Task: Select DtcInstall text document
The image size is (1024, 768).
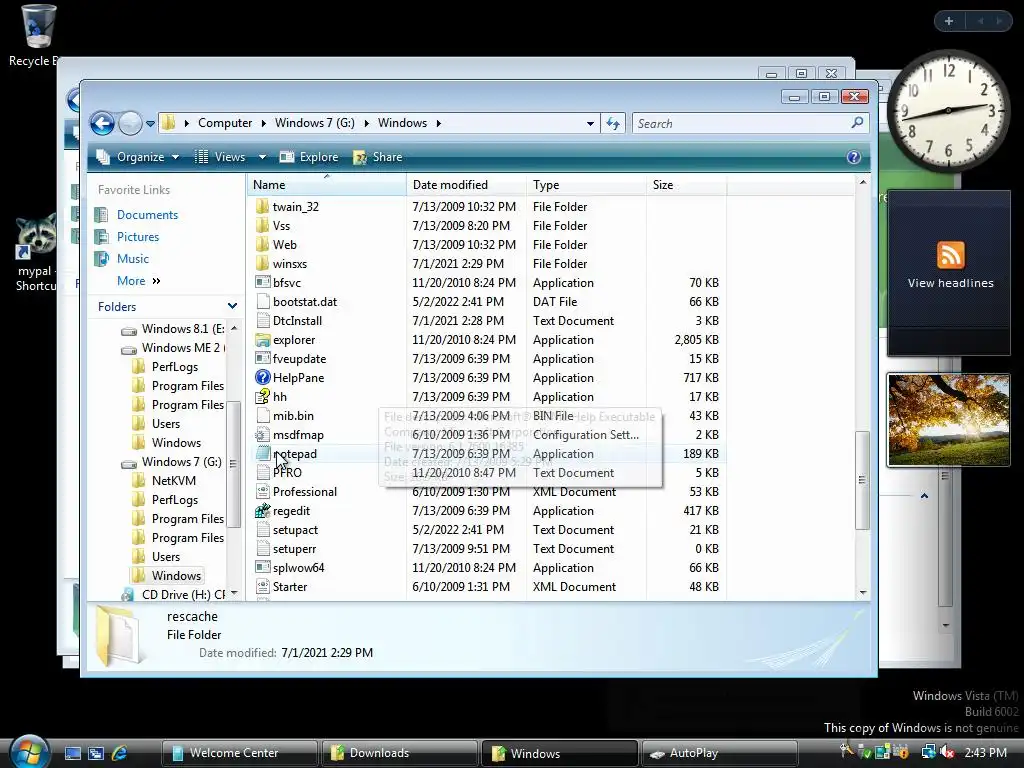Action: [x=297, y=320]
